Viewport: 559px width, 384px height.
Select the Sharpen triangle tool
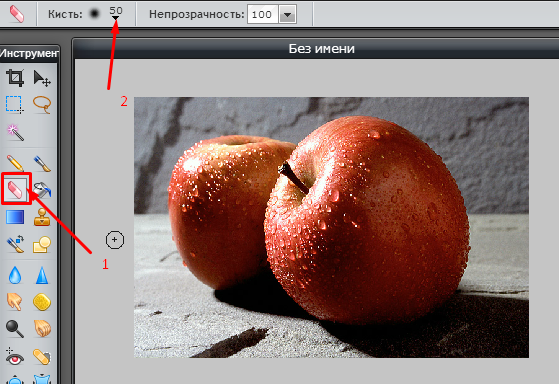tap(42, 276)
